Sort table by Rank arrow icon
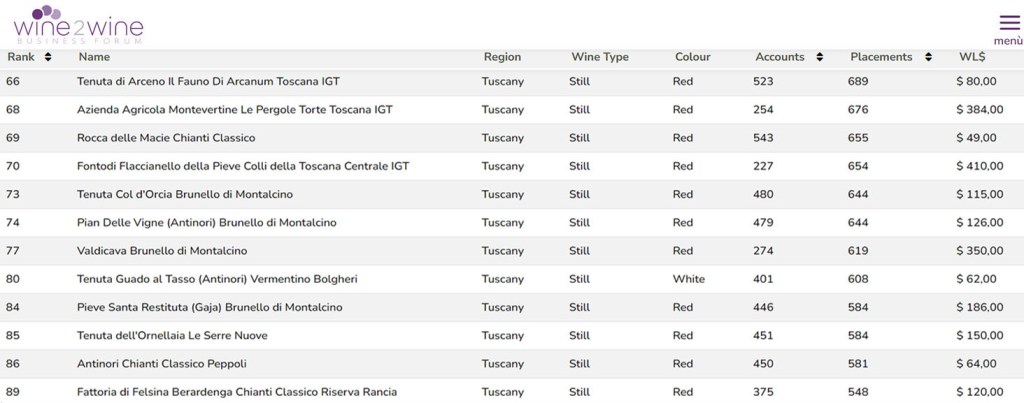Image resolution: width=1024 pixels, height=403 pixels. [48, 58]
